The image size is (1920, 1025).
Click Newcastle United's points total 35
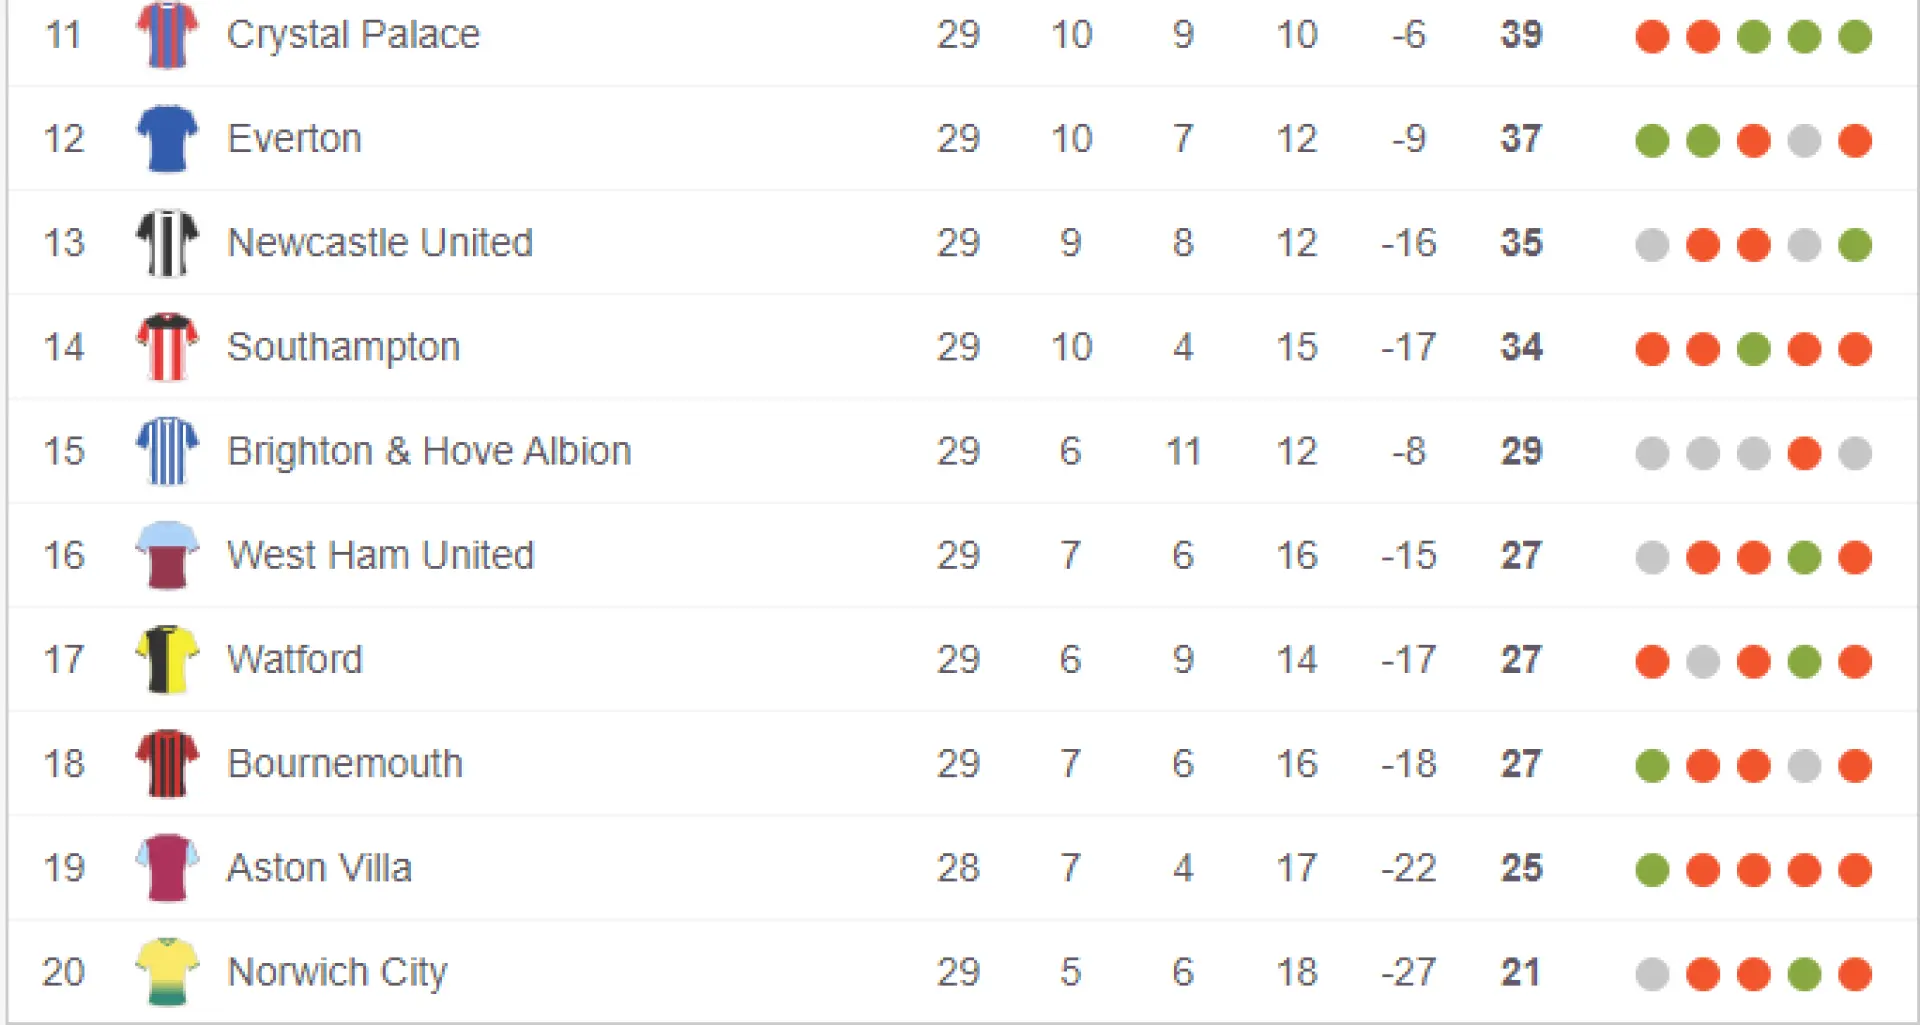click(1521, 243)
